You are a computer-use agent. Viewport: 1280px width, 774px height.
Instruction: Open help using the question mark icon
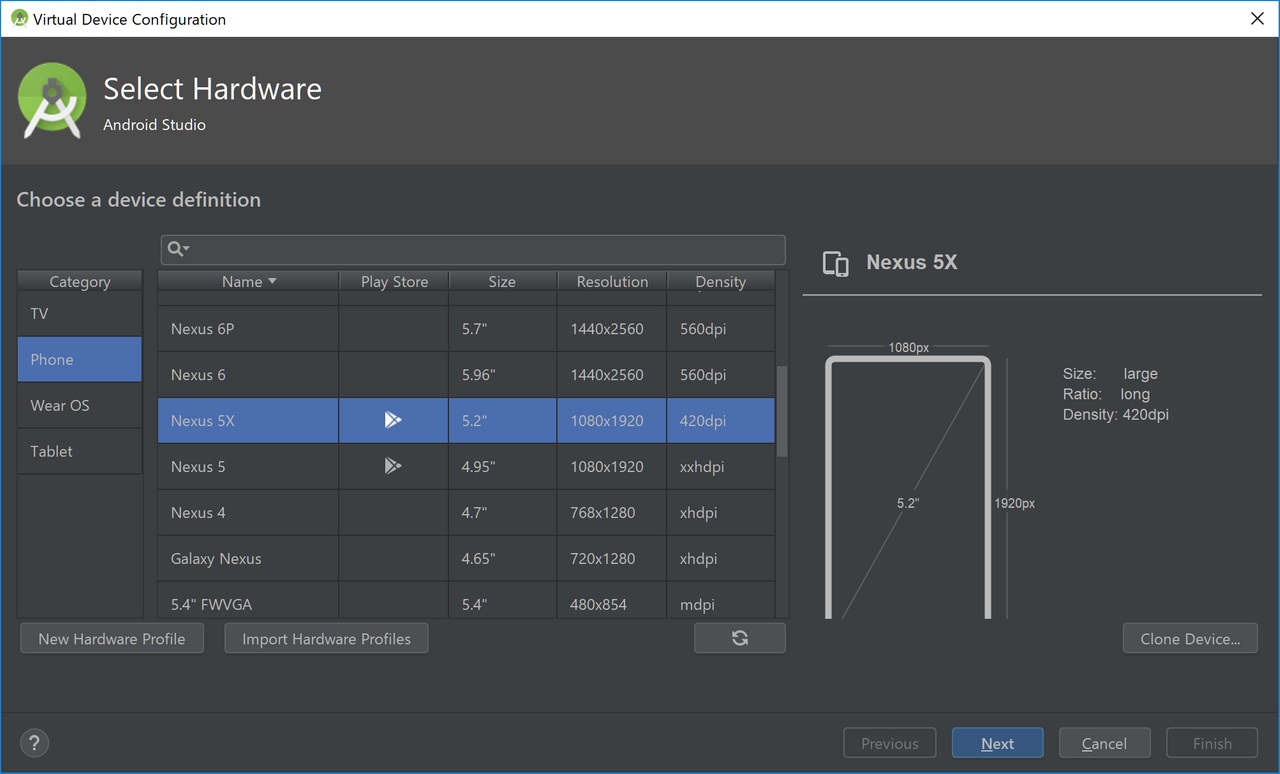click(x=34, y=742)
